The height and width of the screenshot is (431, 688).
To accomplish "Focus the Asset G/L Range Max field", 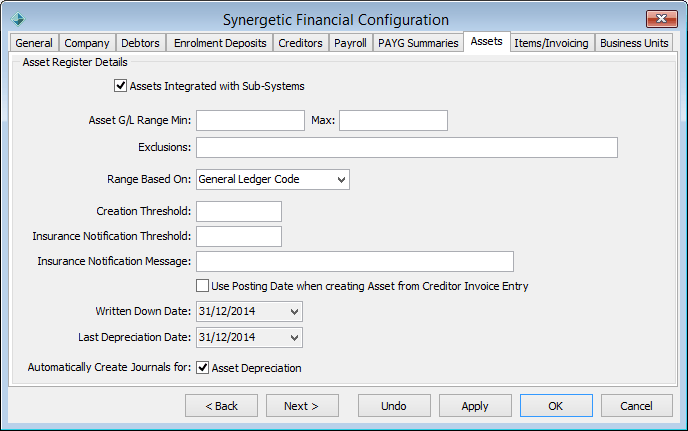I will (393, 120).
